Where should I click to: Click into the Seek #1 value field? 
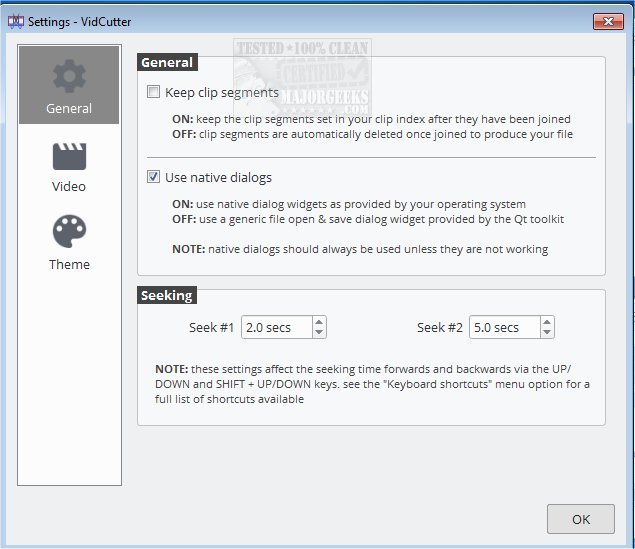277,327
